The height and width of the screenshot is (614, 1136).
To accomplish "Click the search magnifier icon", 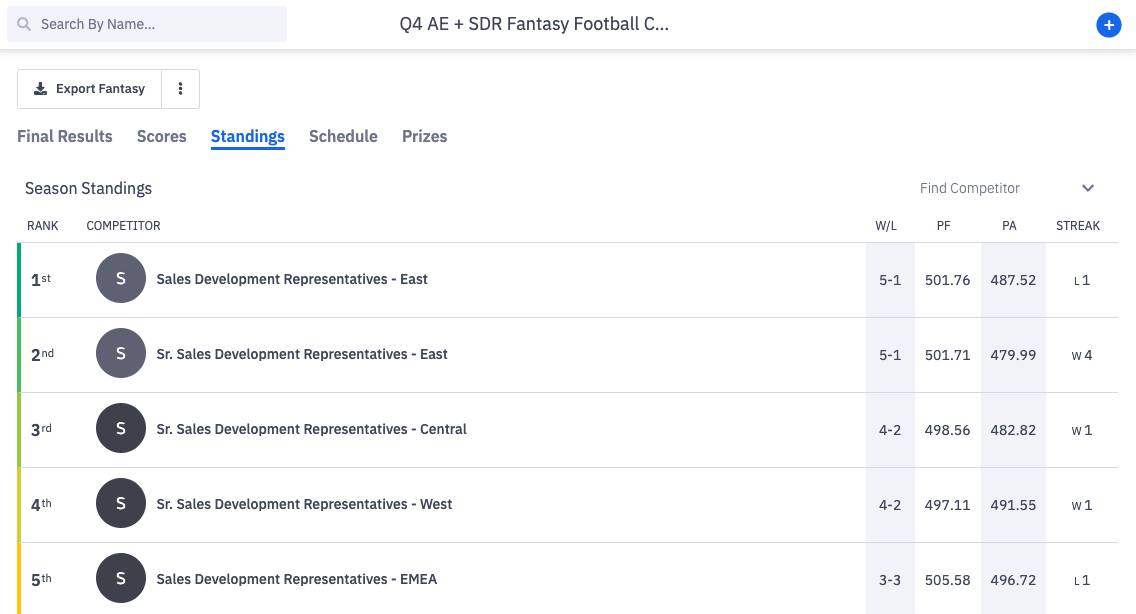I will pyautogui.click(x=24, y=24).
